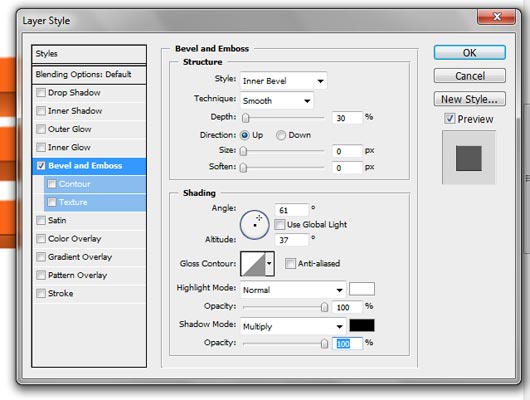This screenshot has height=400, width=530.
Task: Open the Gloss Contour picker arrow
Action: click(x=269, y=264)
